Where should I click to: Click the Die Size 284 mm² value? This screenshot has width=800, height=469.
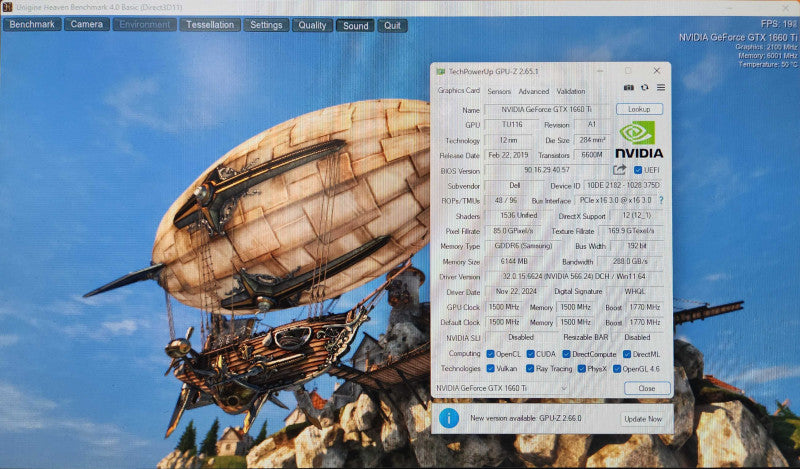(592, 140)
